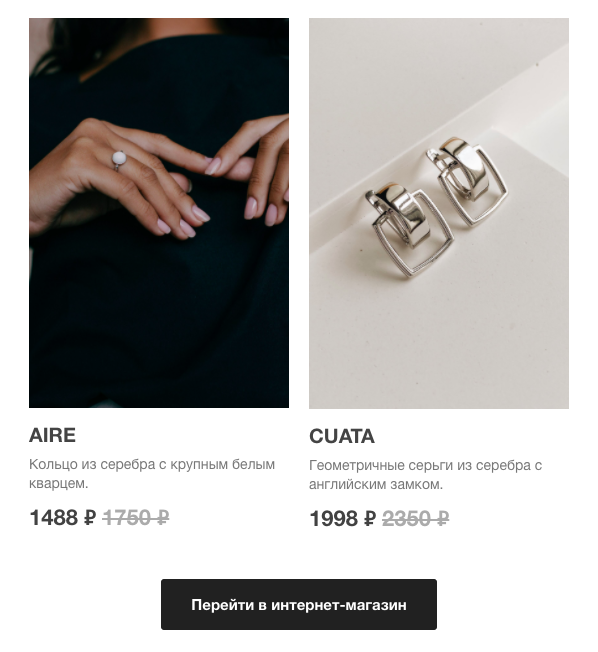598x652 pixels.
Task: Select the AIRE product title
Action: pyautogui.click(x=52, y=435)
